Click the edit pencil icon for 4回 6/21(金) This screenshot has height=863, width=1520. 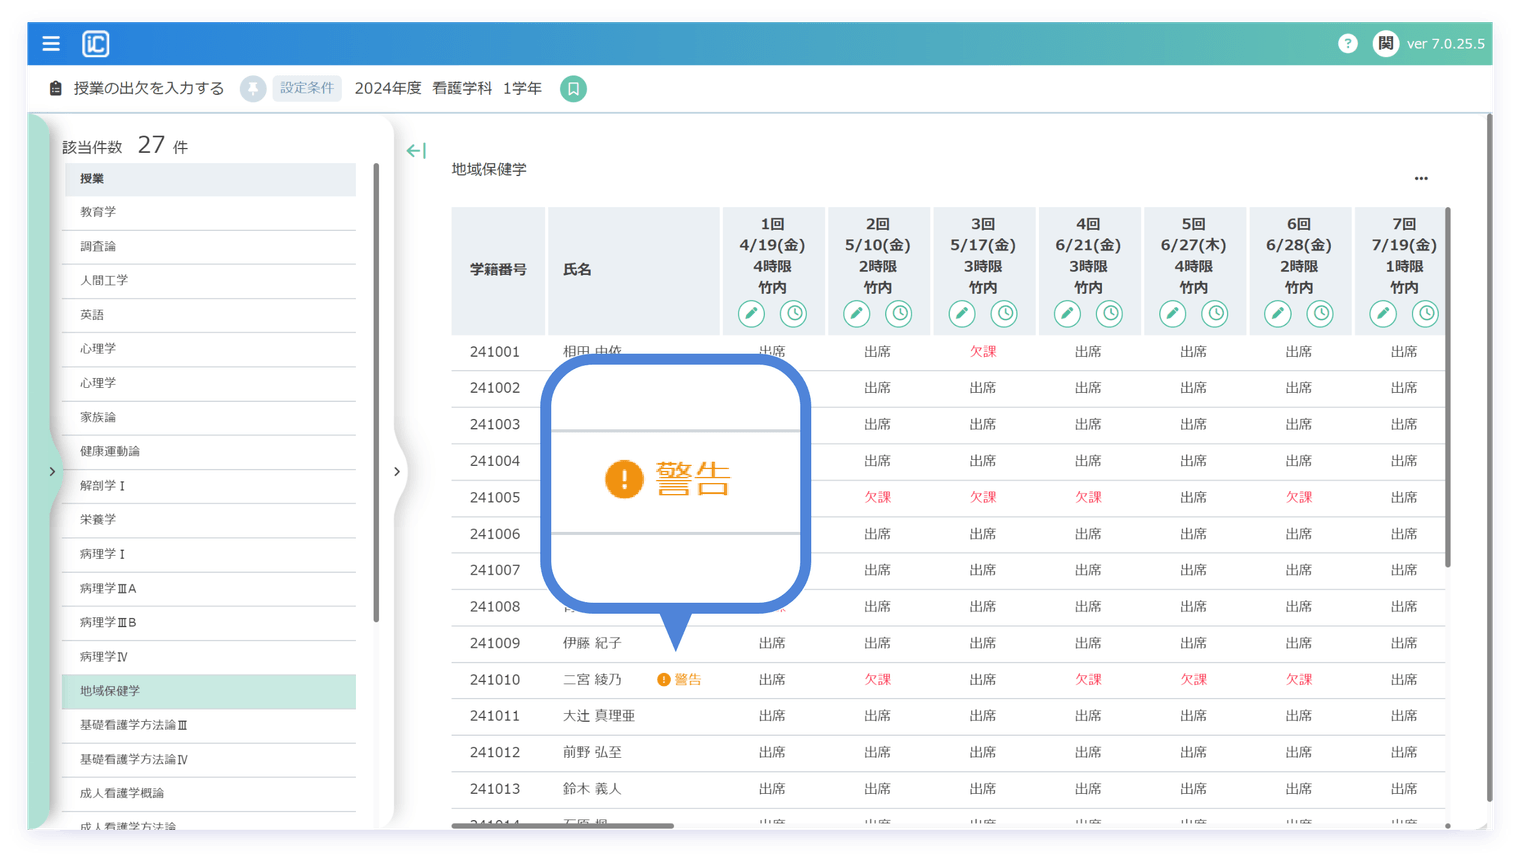(x=1066, y=314)
